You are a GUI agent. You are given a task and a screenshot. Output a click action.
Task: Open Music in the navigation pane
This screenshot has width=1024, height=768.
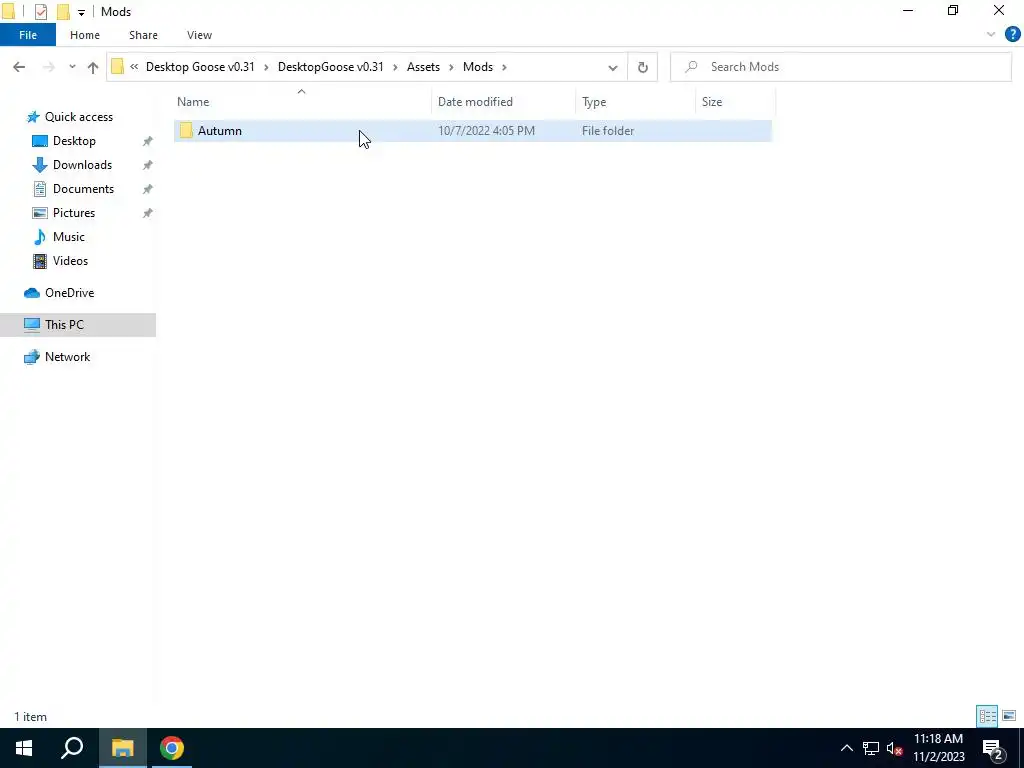tap(69, 237)
